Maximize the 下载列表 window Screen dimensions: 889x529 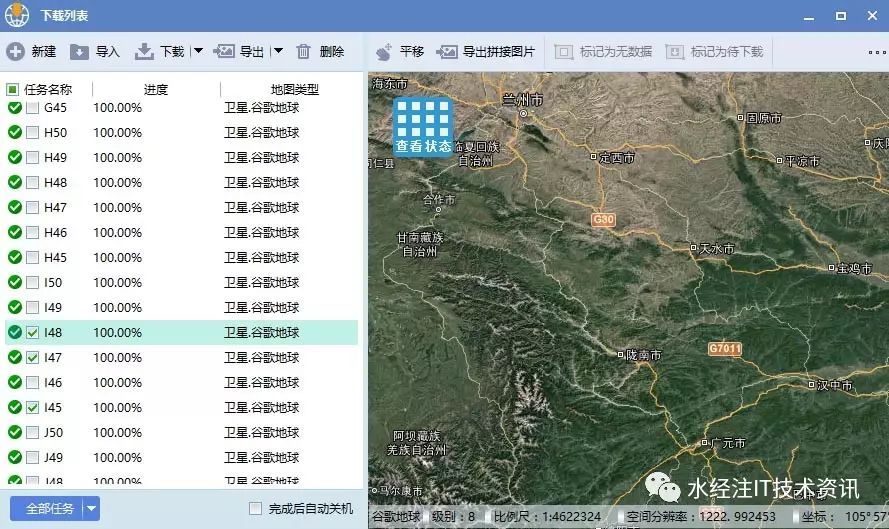tap(841, 16)
